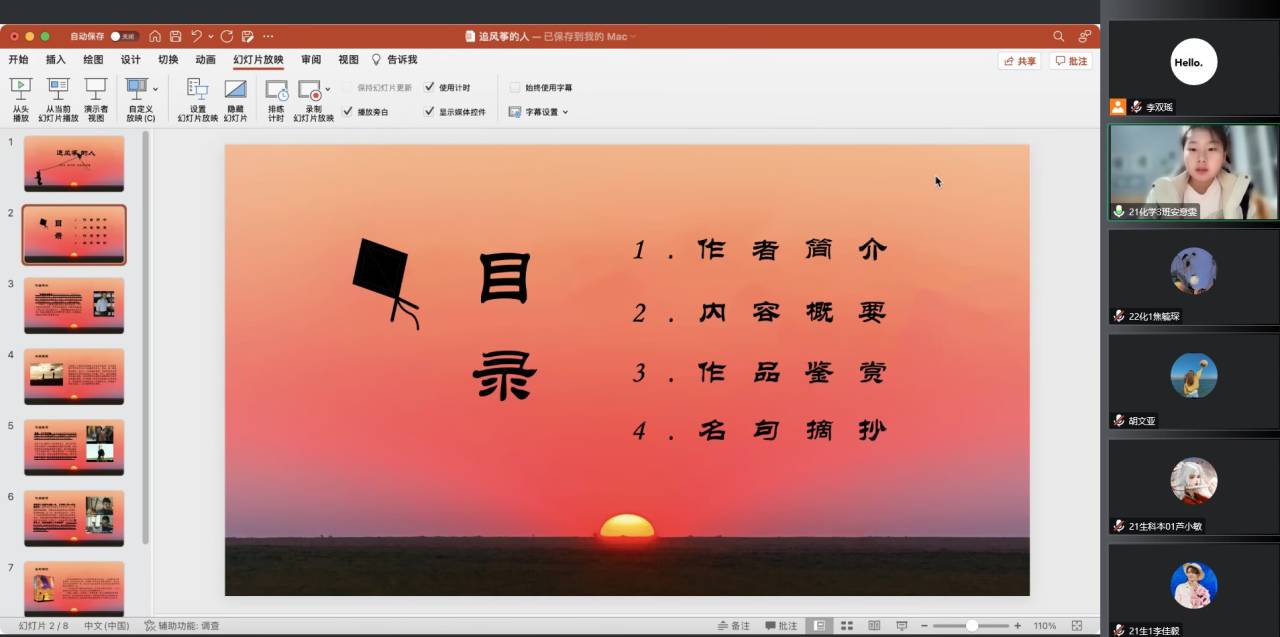
Task: Toggle the AutoSave (自动保存) switch
Action: click(122, 36)
